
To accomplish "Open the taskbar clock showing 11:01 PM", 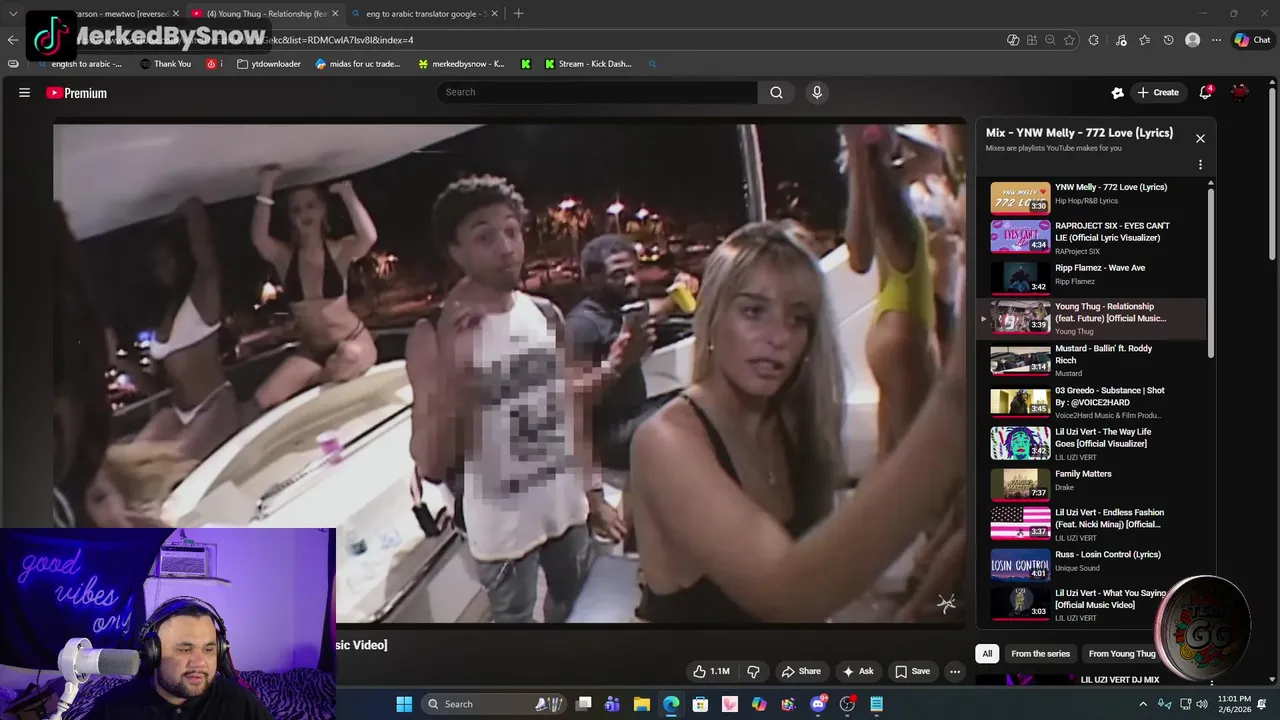I will pos(1233,704).
